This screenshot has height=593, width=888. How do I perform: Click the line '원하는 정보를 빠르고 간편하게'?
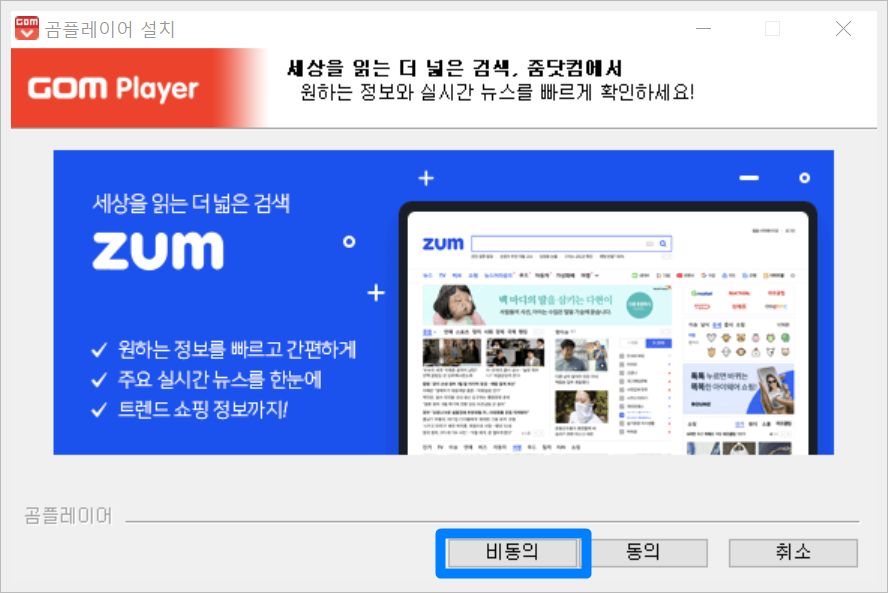click(x=237, y=349)
